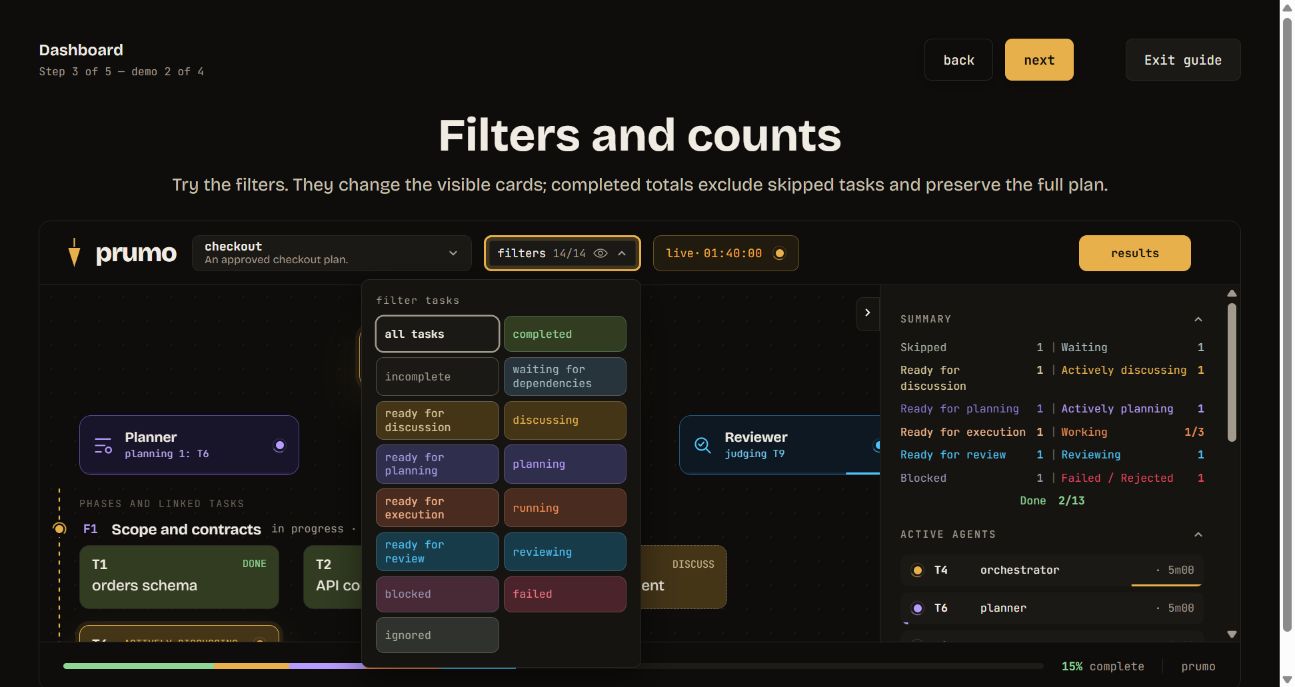Toggle the 'reviewing' filter chip
Screen dimensions: 1295x687
pyautogui.click(x=565, y=552)
